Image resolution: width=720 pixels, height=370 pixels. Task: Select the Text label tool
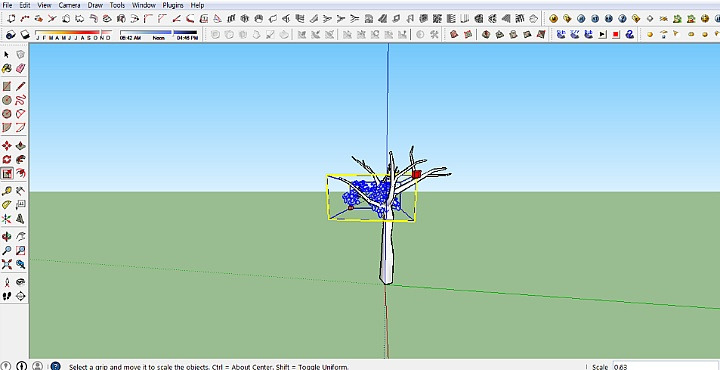coord(20,205)
